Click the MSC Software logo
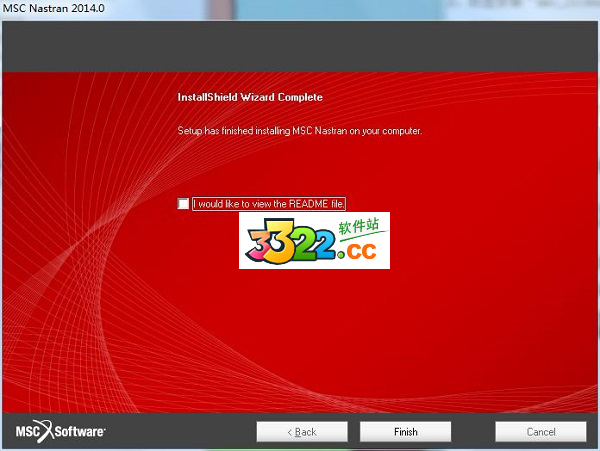 [x=60, y=431]
